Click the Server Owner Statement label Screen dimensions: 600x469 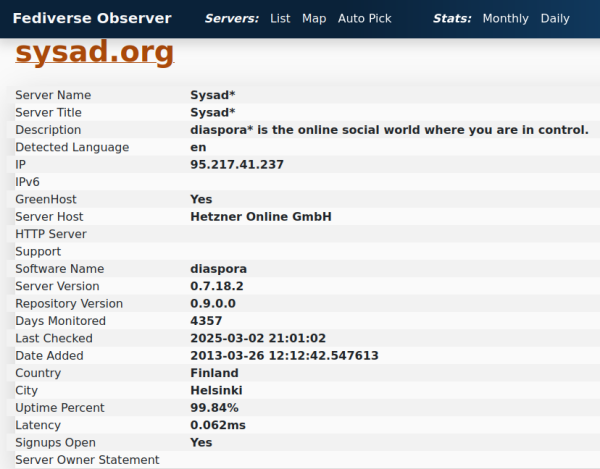(87, 460)
